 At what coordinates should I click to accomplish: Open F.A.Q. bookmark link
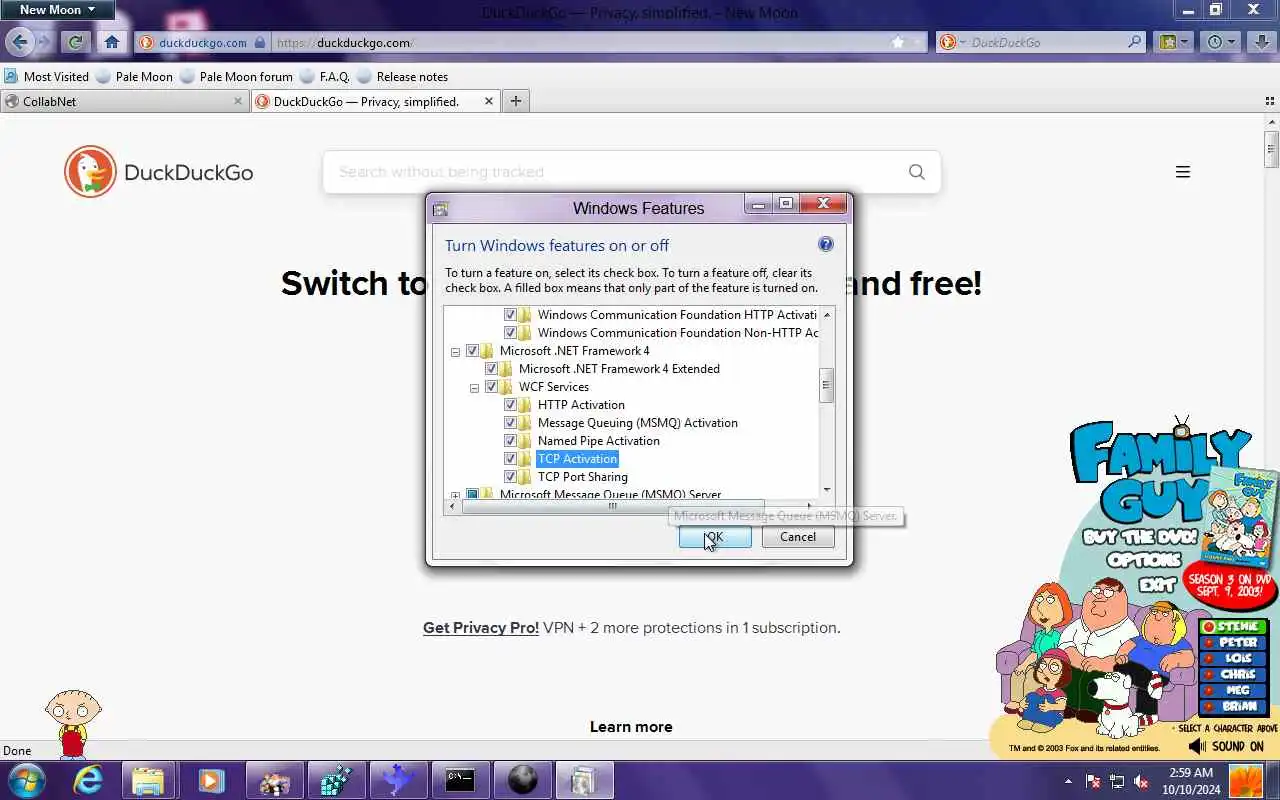point(324,76)
